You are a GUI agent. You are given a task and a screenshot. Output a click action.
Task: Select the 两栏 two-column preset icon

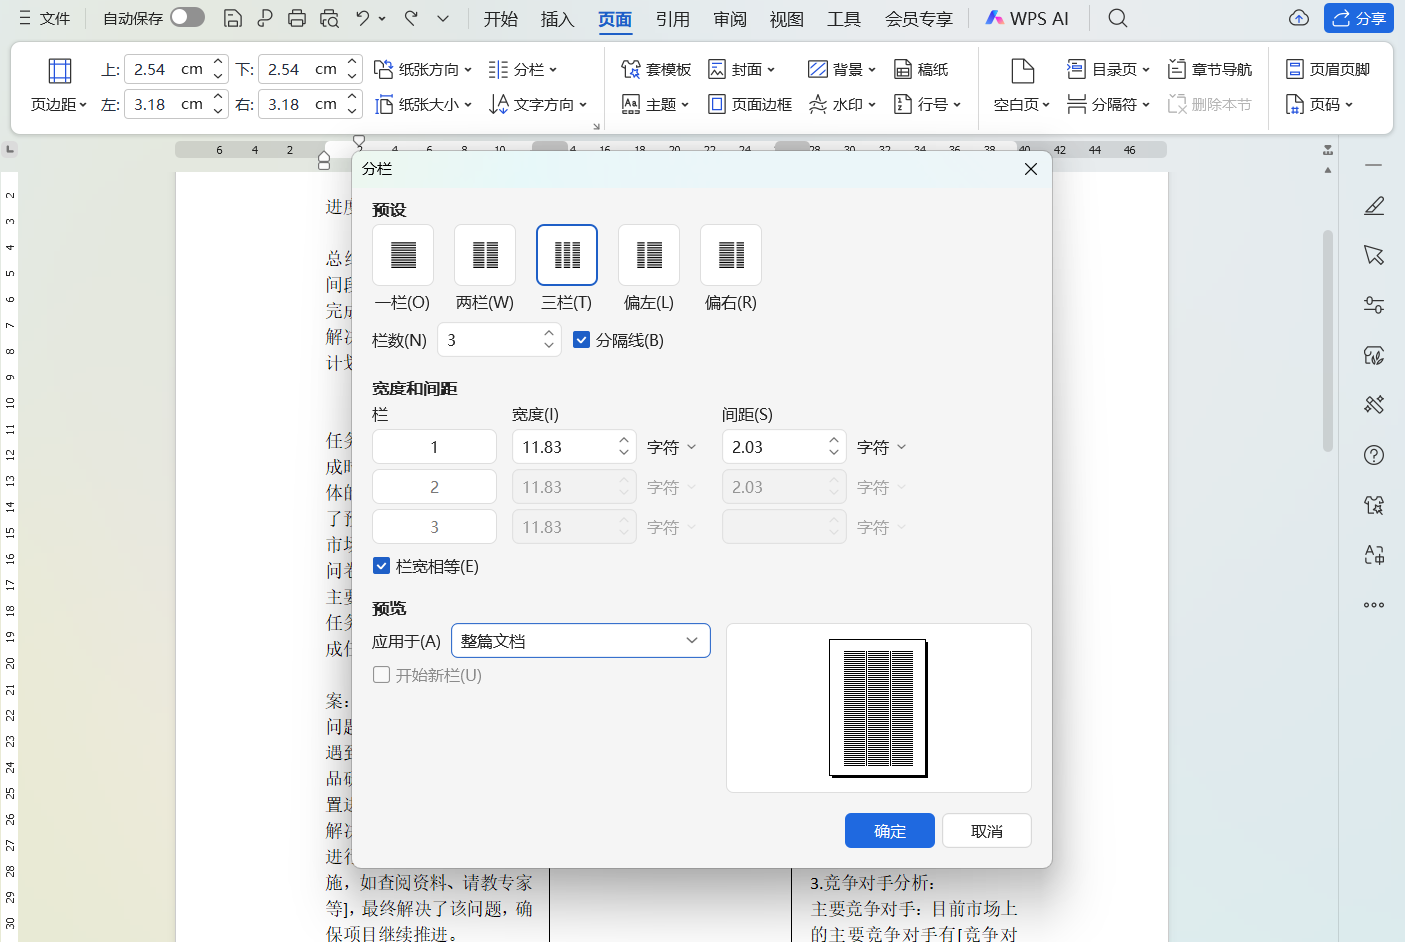484,255
